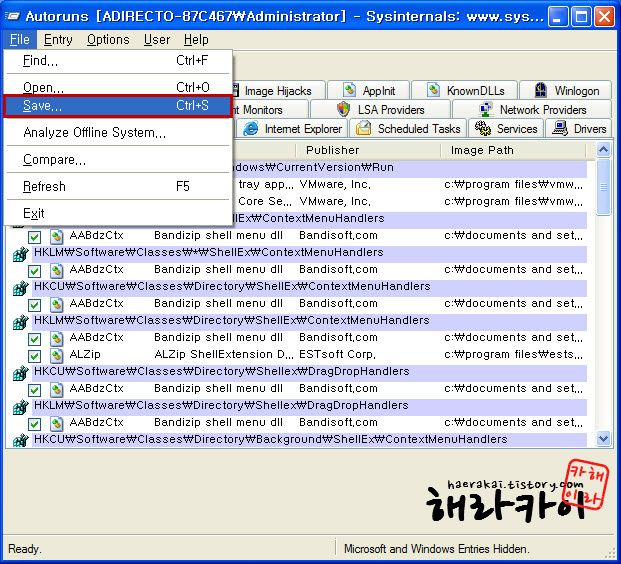Click the ALZip entry file icon

(x=57, y=355)
